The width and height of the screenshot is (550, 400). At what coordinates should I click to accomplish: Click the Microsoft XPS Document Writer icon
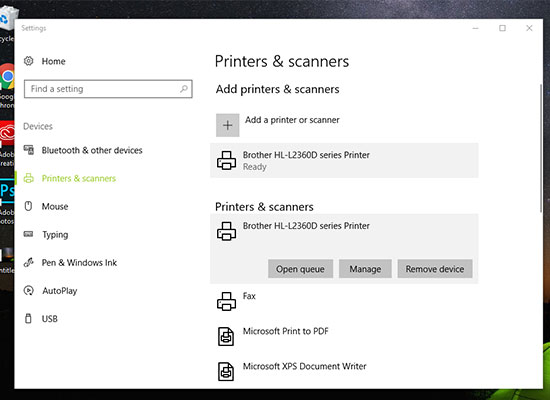pyautogui.click(x=226, y=371)
